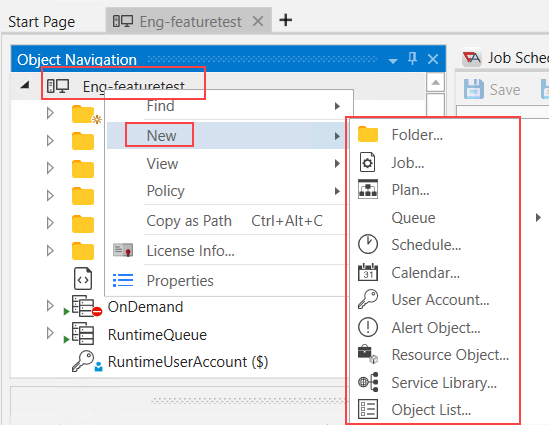Viewport: 549px width, 425px height.
Task: Expand the OnDemand queue node
Action: pos(50,306)
